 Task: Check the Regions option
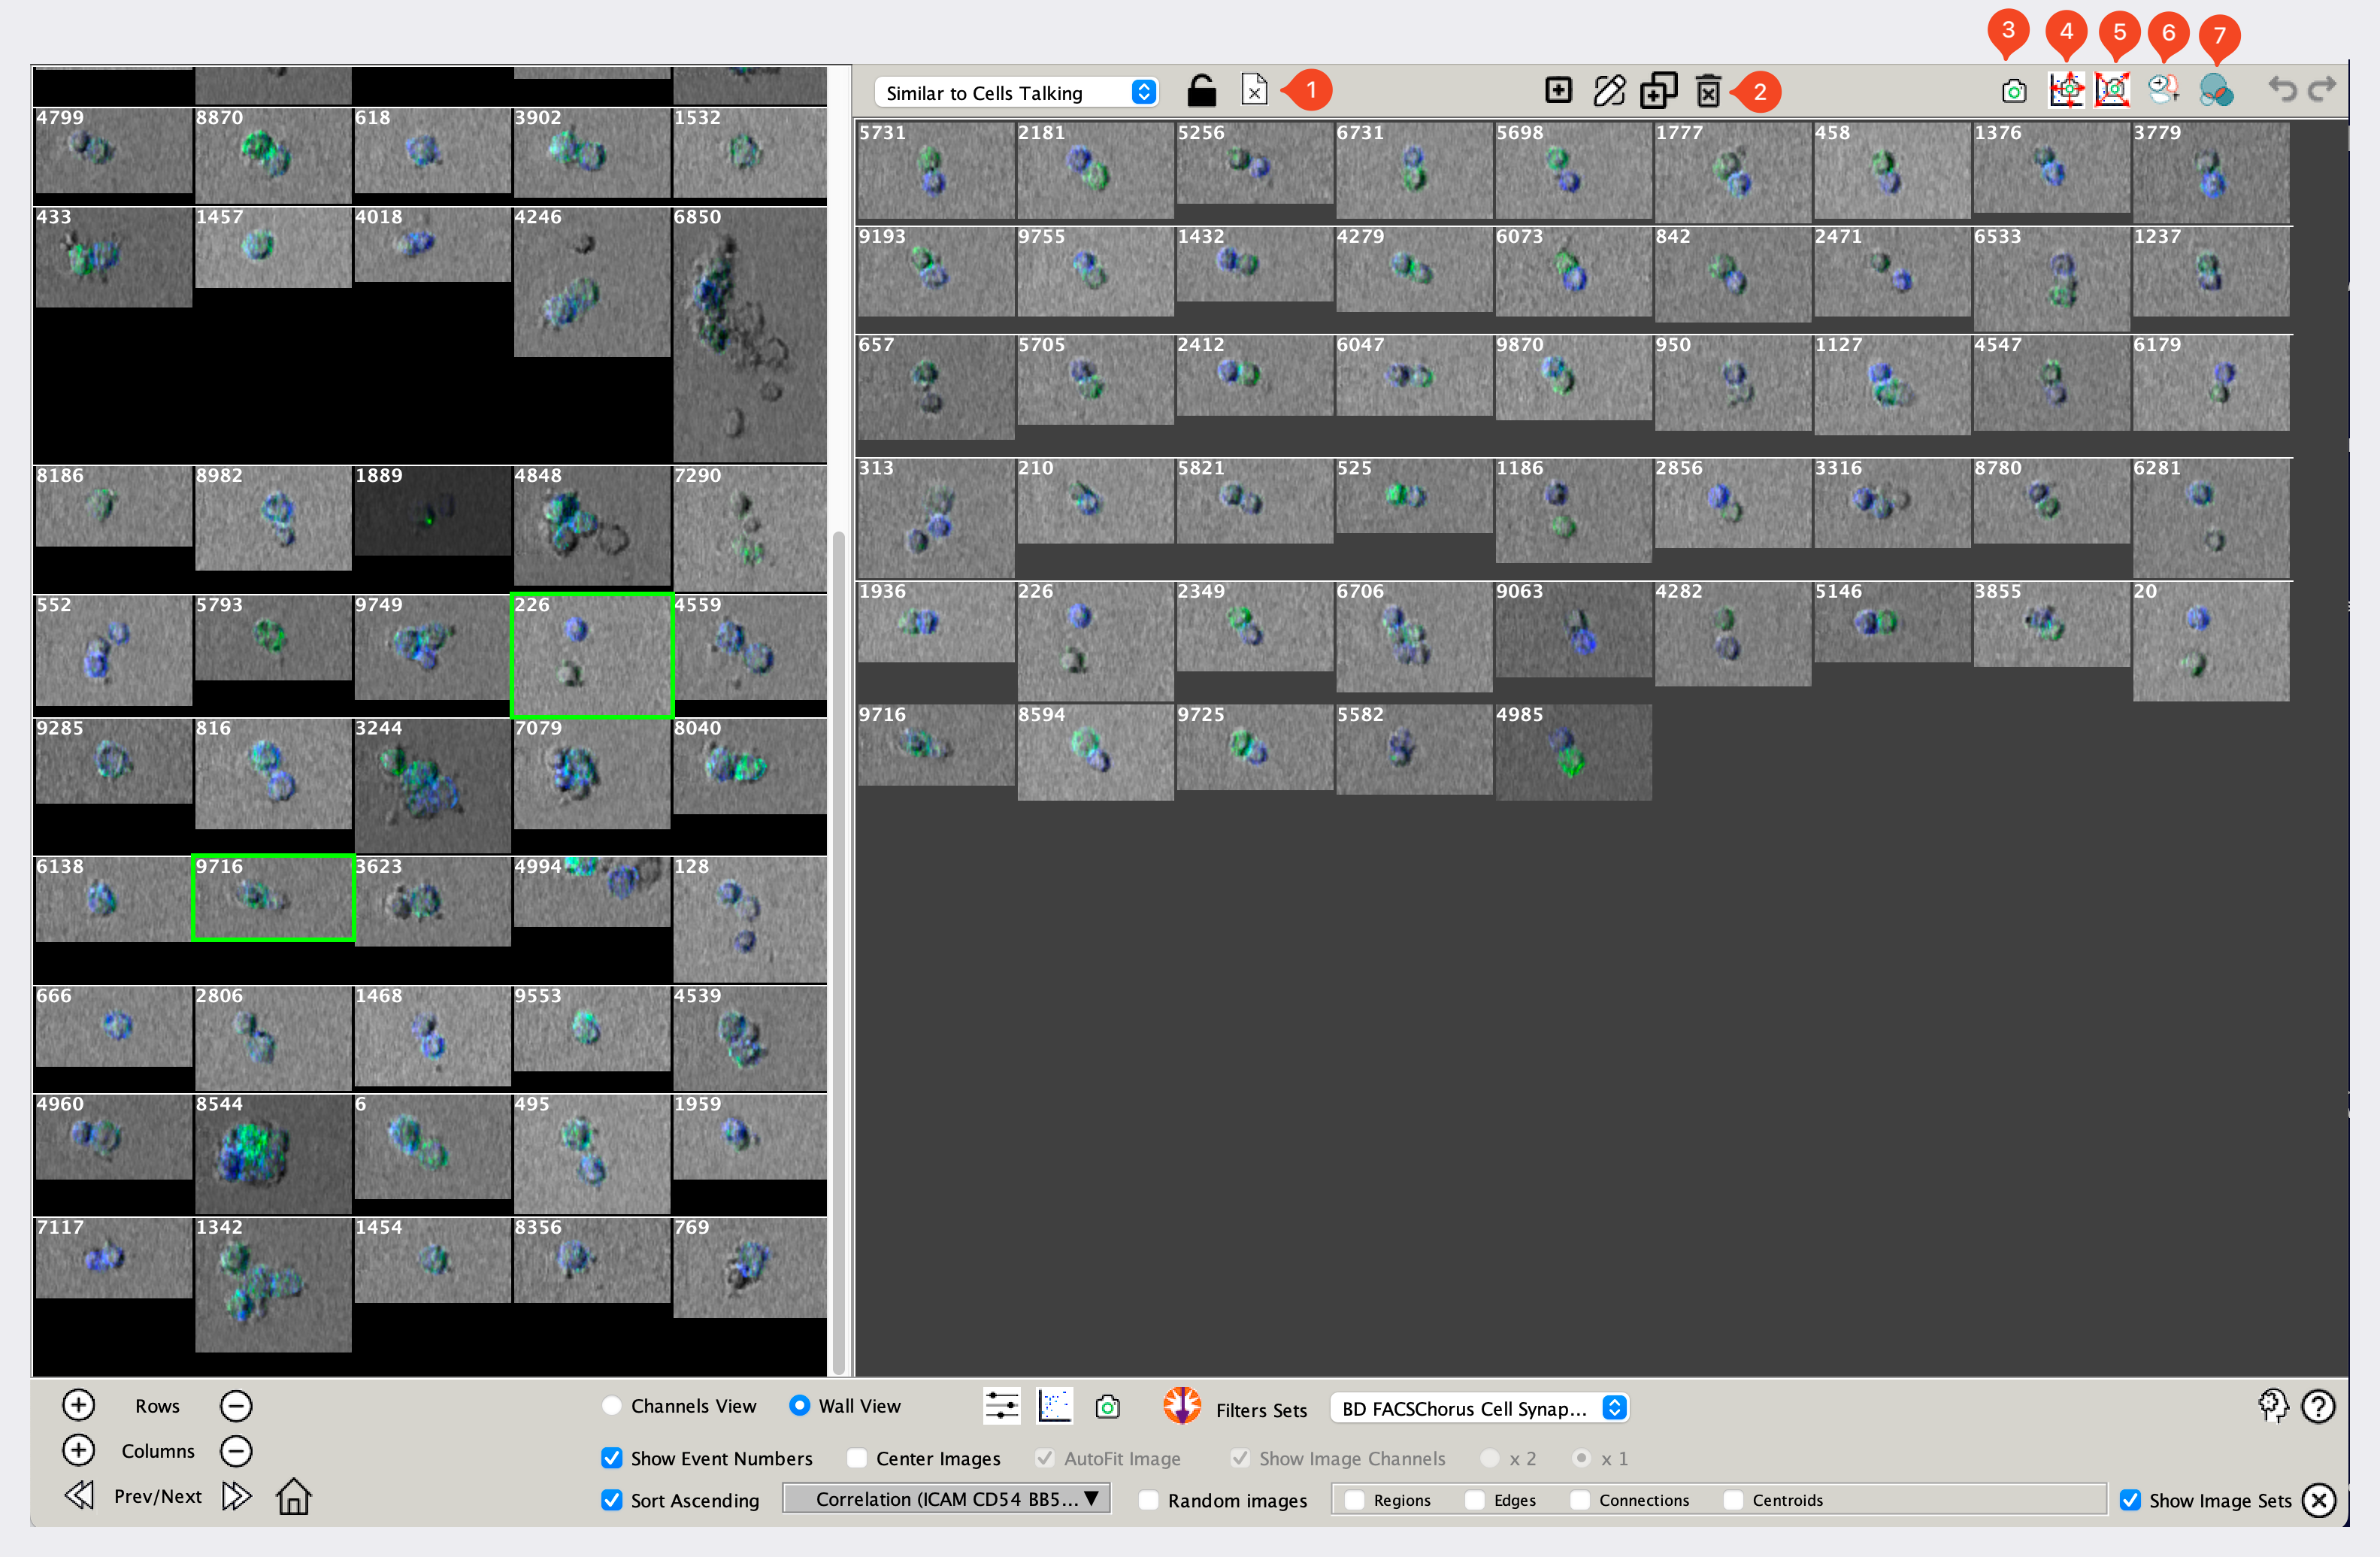1355,1500
